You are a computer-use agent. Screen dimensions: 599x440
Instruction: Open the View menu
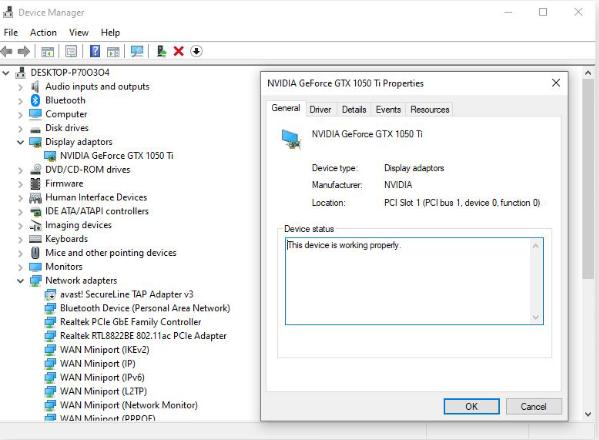[79, 32]
